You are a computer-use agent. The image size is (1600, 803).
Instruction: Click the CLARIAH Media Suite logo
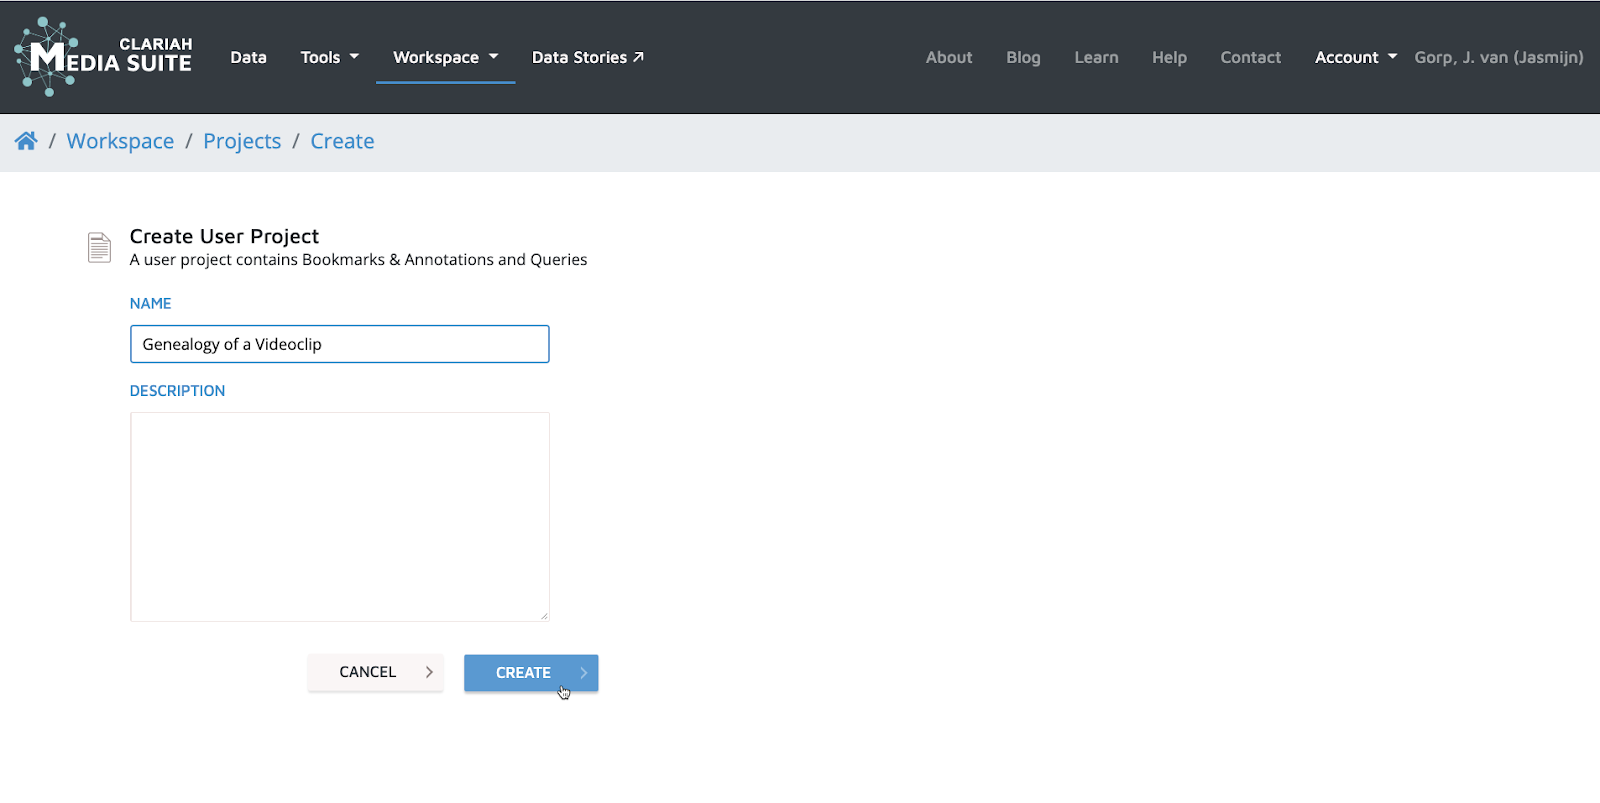pos(103,57)
